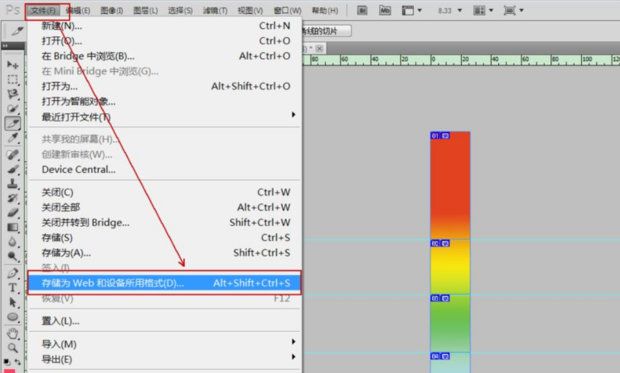Select the Ellipse shape tool

13,317
